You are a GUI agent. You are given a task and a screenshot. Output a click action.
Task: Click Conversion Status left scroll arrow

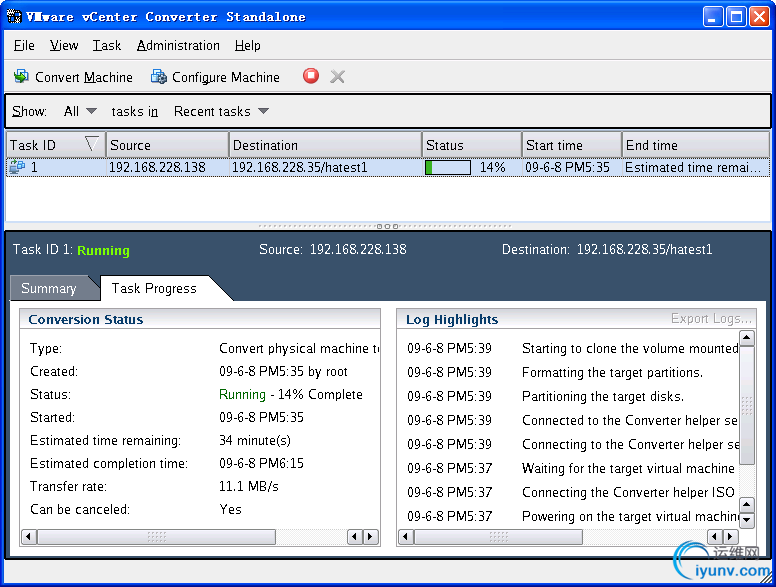click(x=29, y=537)
